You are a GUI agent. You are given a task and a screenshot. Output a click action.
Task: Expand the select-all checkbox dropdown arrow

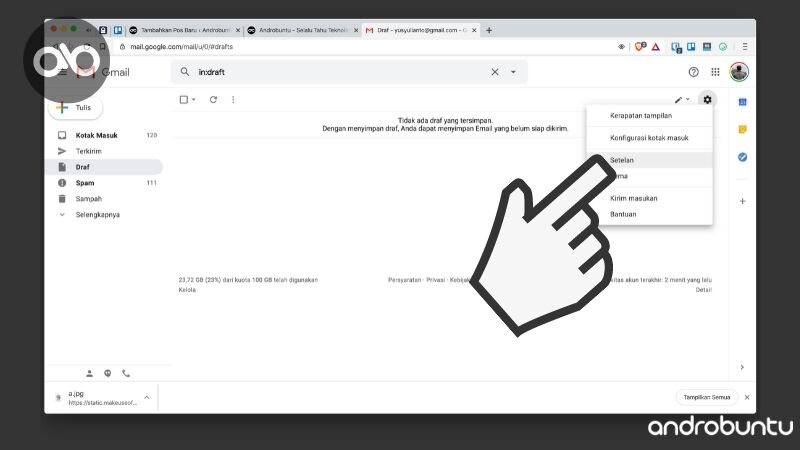(x=193, y=99)
